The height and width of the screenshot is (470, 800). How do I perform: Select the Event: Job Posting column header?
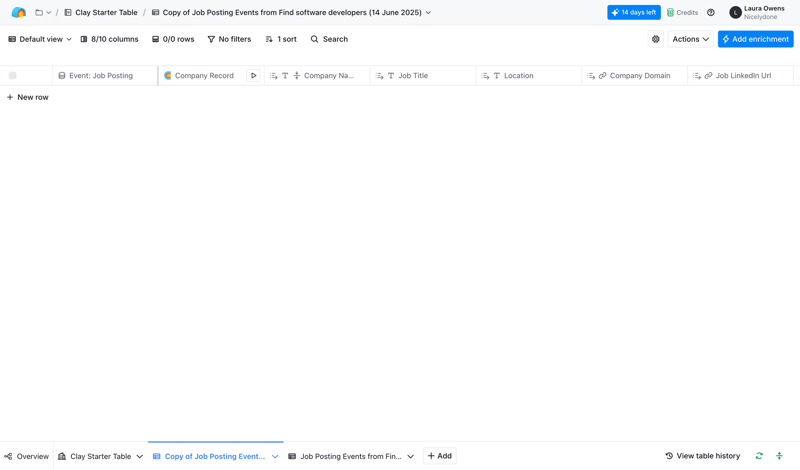105,76
